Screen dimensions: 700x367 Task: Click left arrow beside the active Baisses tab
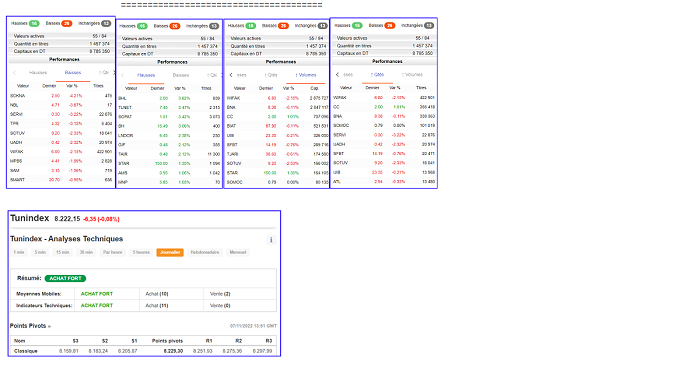14,72
